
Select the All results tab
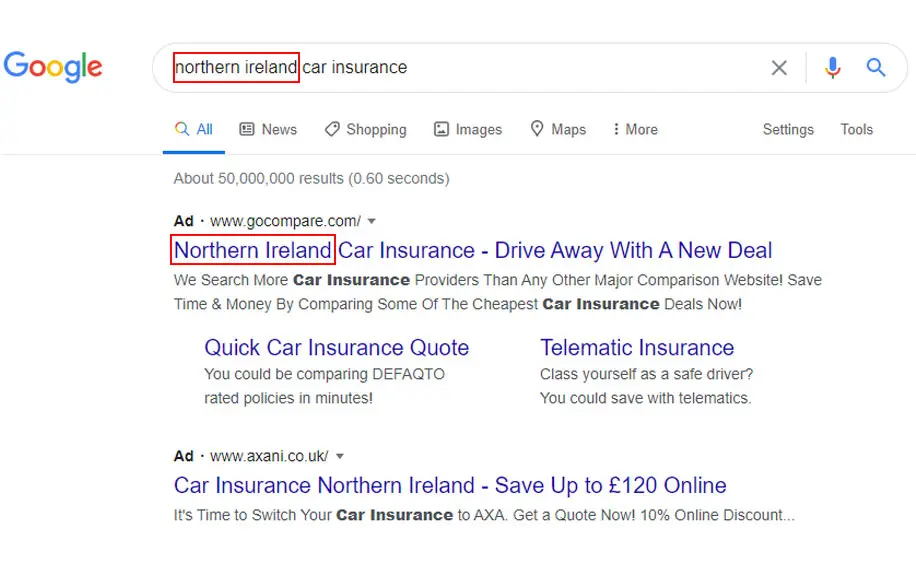(x=194, y=129)
